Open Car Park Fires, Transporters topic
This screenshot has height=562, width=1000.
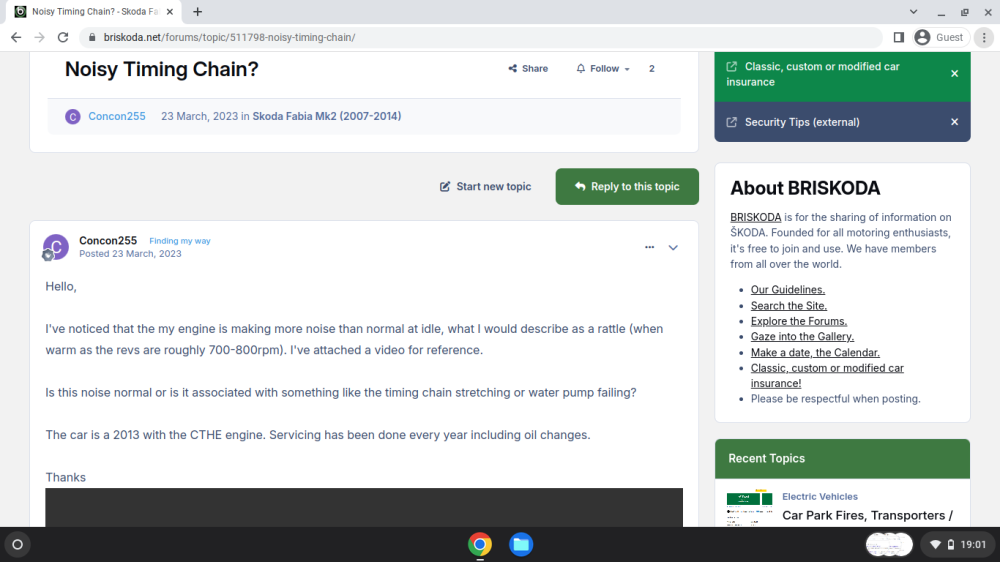click(867, 515)
